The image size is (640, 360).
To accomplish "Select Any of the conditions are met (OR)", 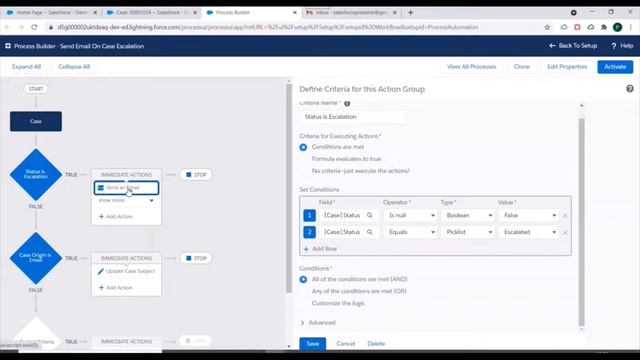I will coord(303,291).
